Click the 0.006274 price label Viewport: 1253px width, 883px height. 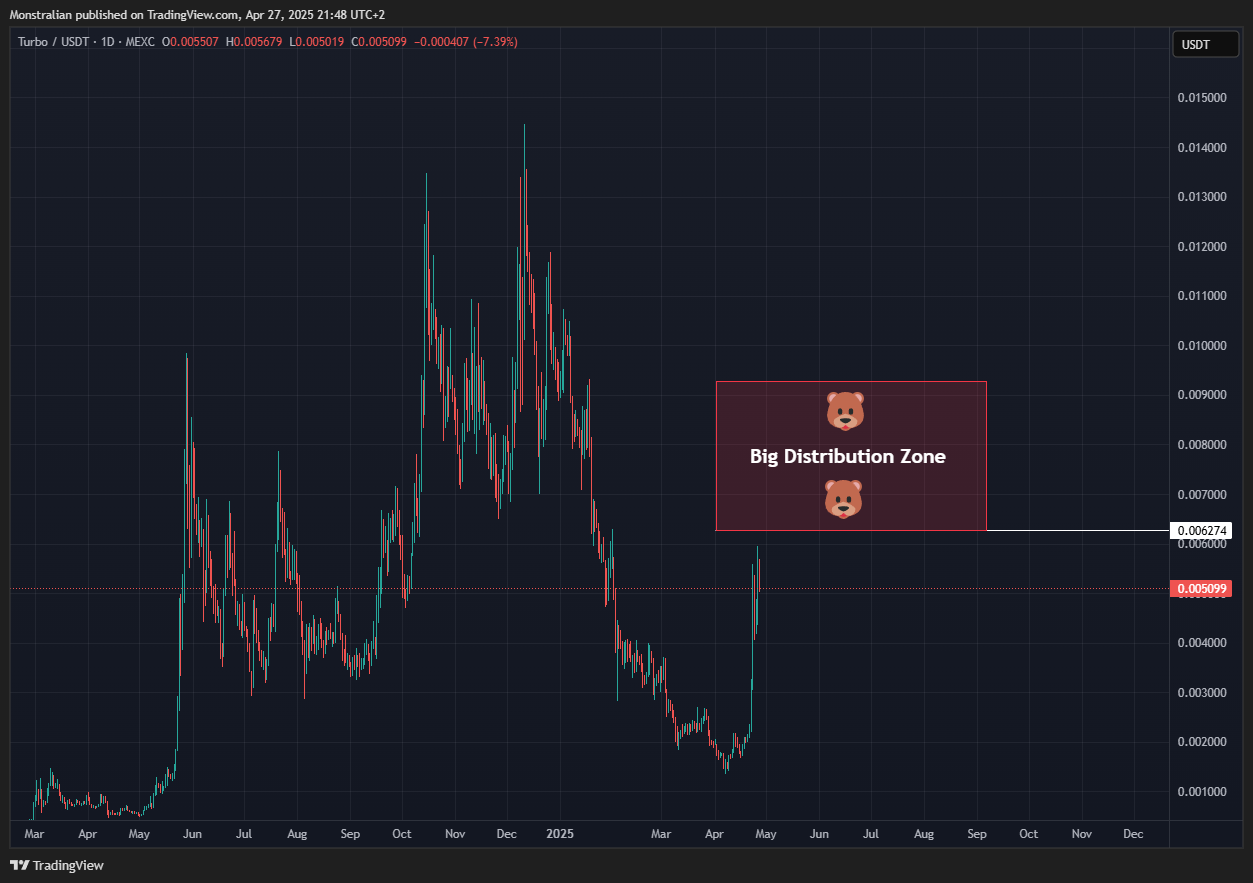point(1200,530)
